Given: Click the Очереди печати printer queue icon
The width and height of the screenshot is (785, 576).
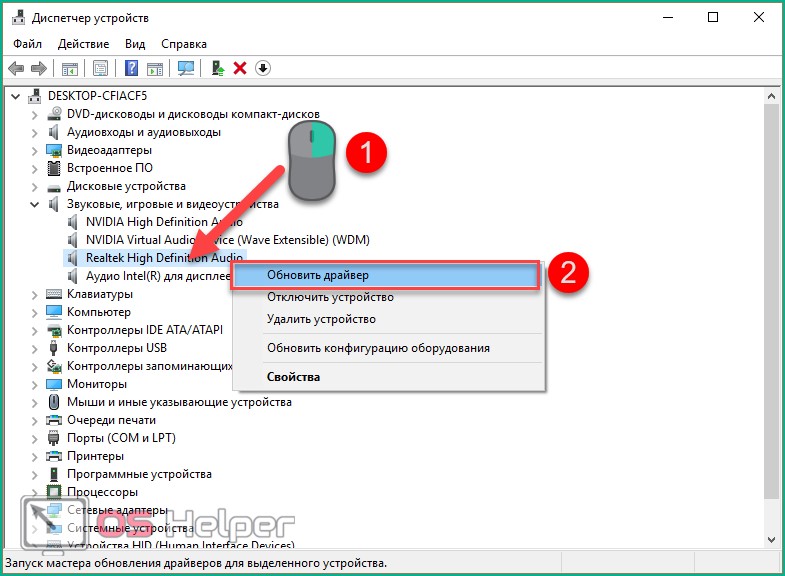Looking at the screenshot, I should pos(54,420).
